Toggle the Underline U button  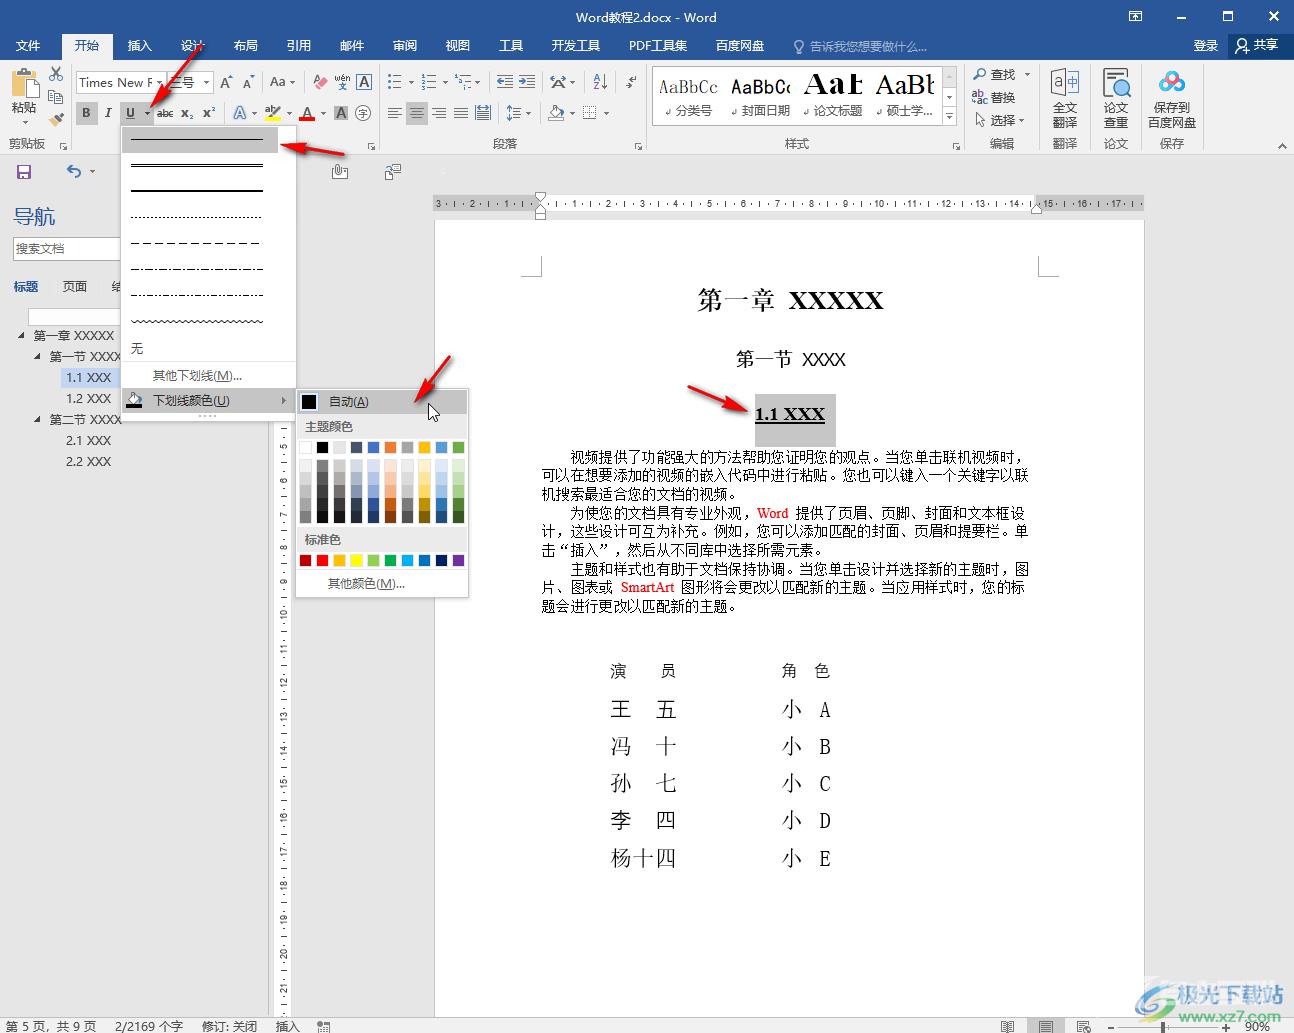click(130, 113)
